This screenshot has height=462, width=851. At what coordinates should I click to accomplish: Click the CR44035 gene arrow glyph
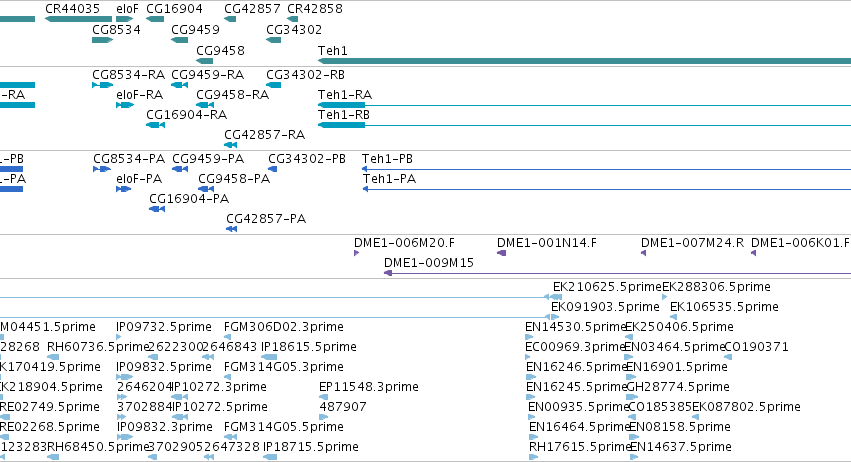pyautogui.click(x=78, y=19)
